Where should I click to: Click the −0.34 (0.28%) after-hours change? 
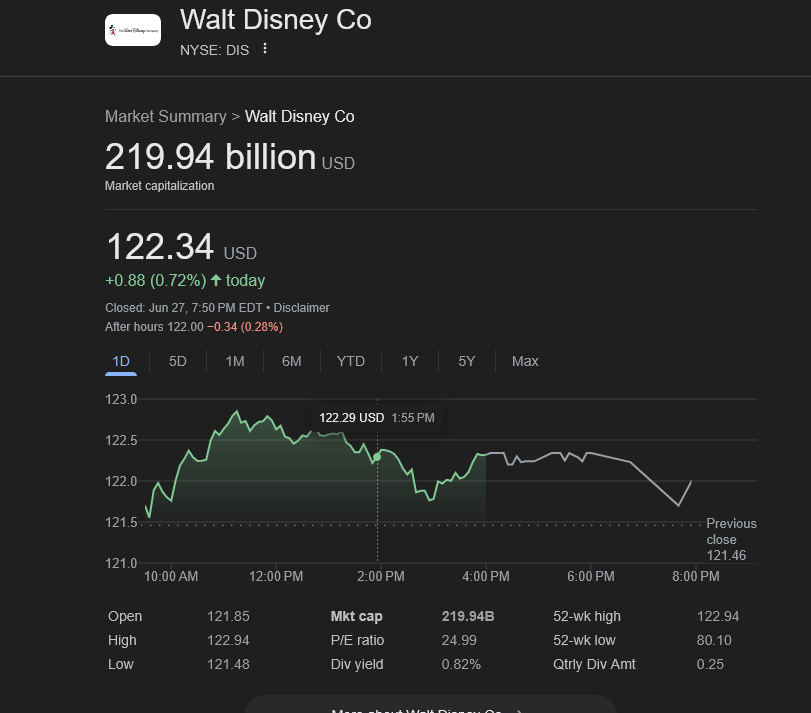click(245, 327)
